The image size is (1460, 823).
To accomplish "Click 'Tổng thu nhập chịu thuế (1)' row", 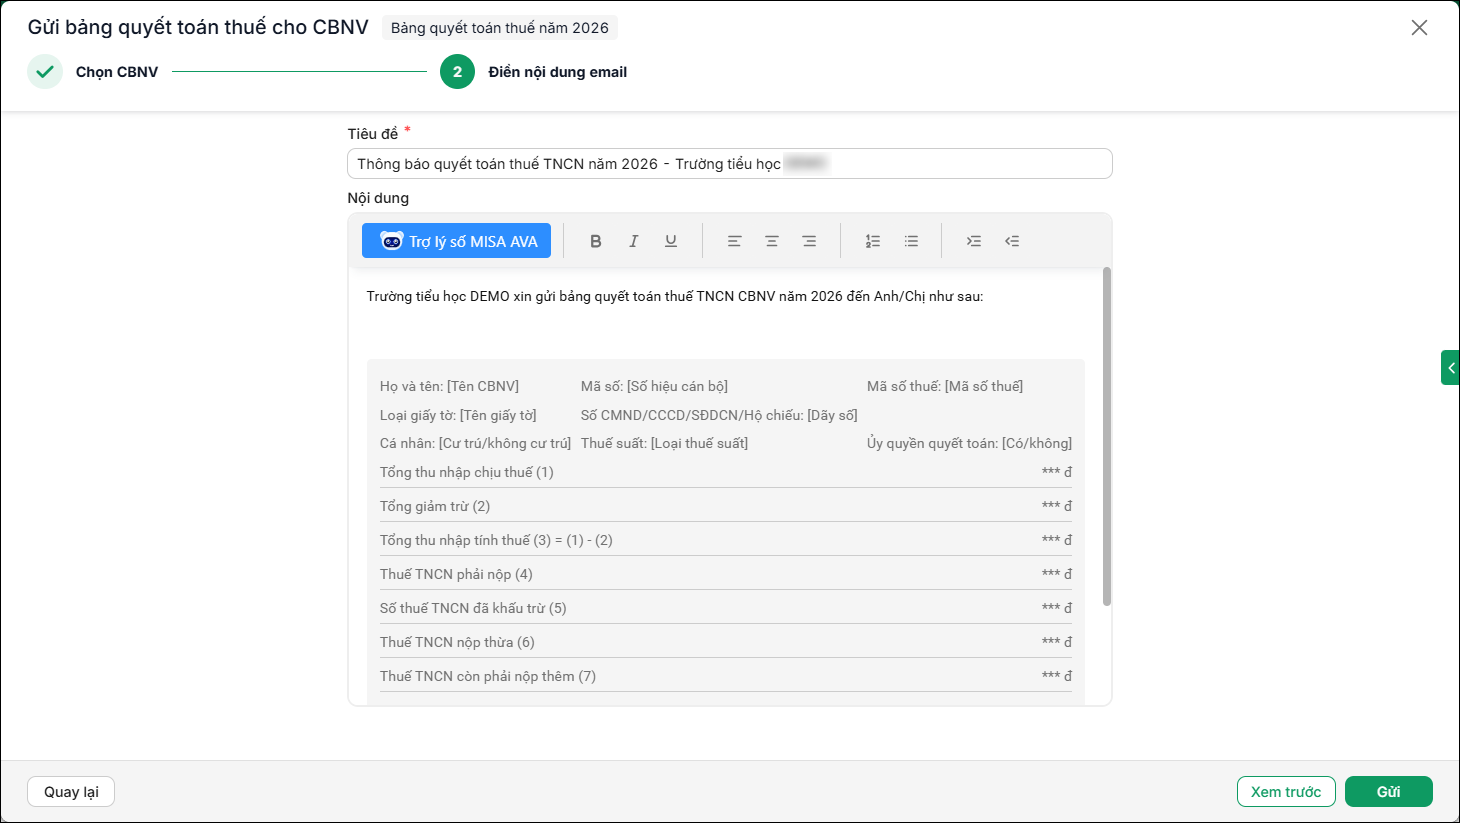I will 726,472.
